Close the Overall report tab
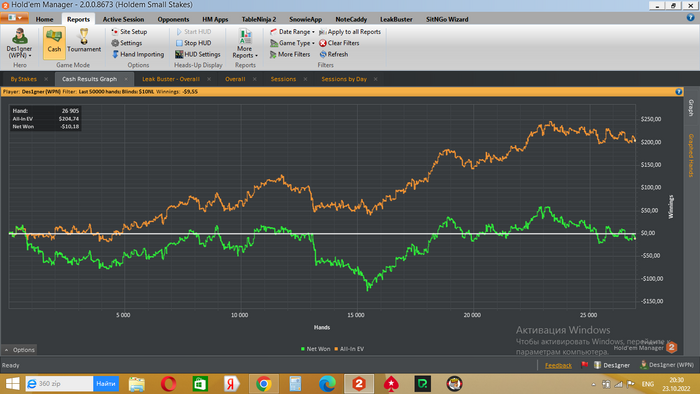700x394 pixels. click(254, 79)
